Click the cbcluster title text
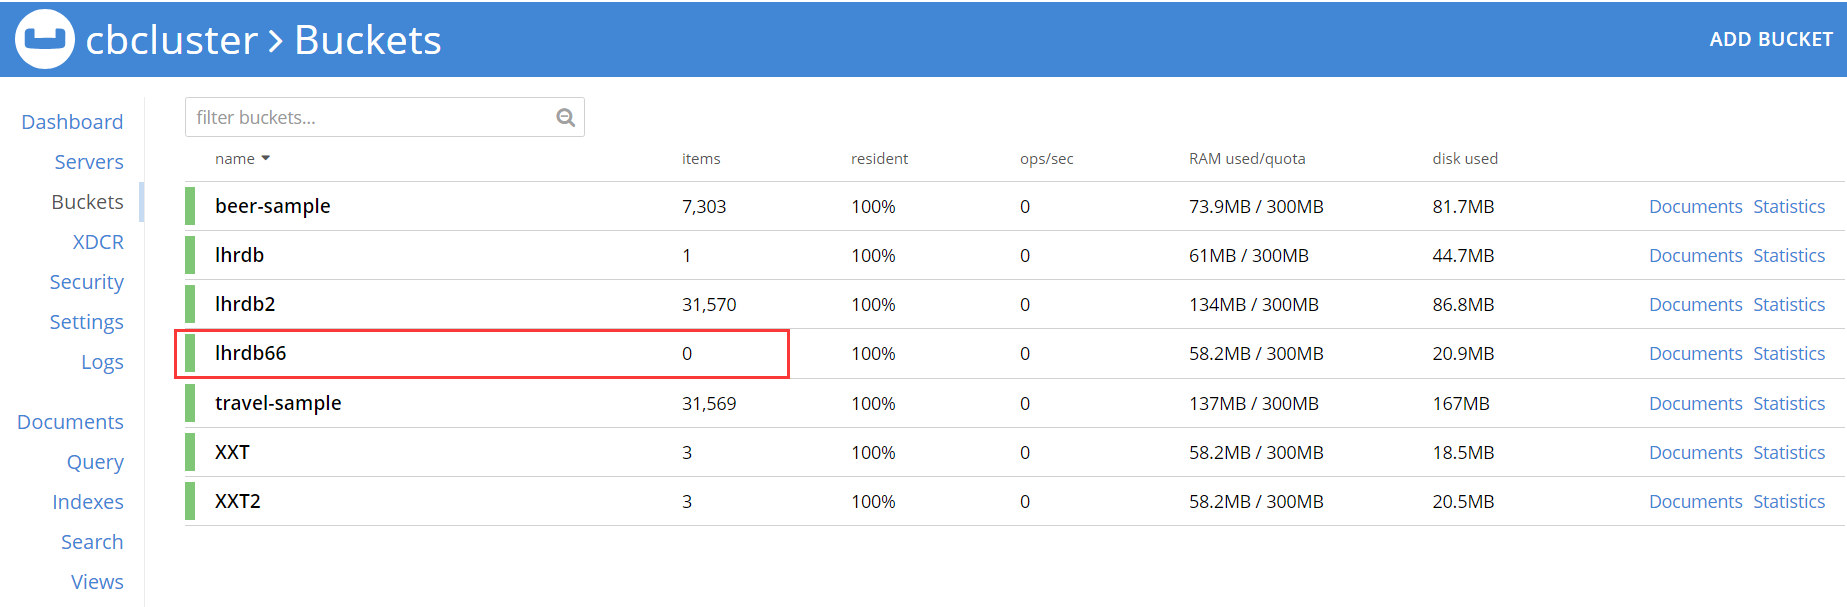Image resolution: width=1847 pixels, height=607 pixels. point(172,40)
